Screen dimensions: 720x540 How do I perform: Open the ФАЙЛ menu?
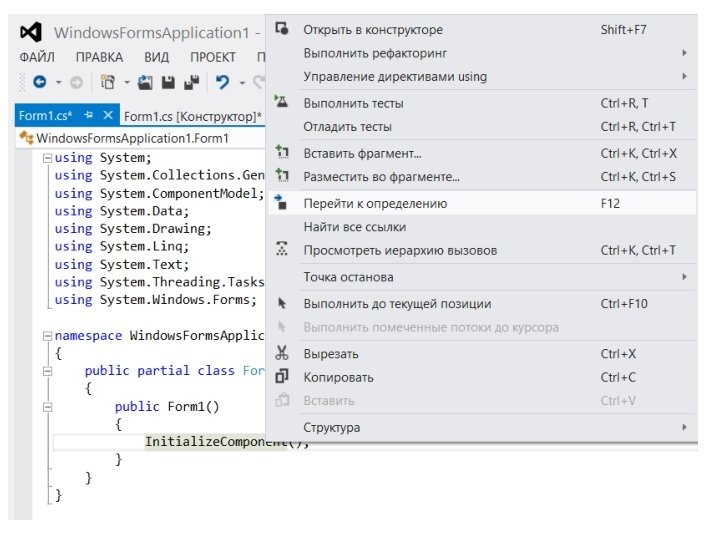(x=37, y=57)
